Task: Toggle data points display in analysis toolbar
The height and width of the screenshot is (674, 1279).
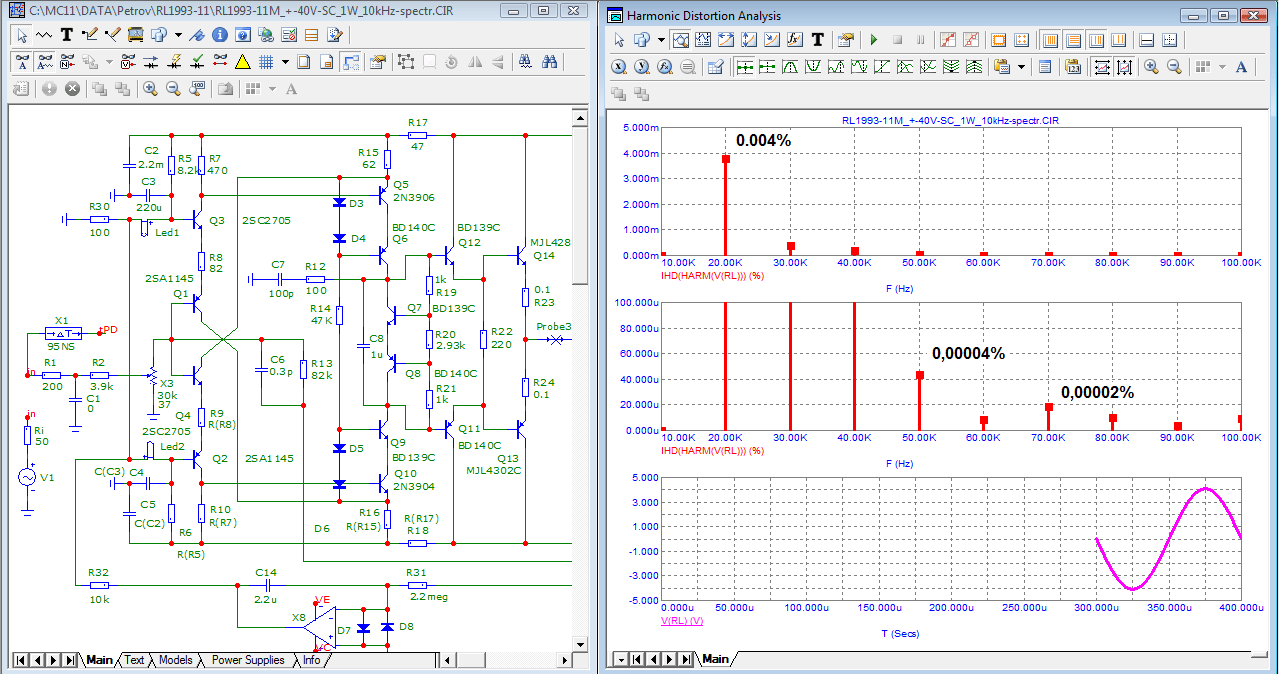Action: 948,40
